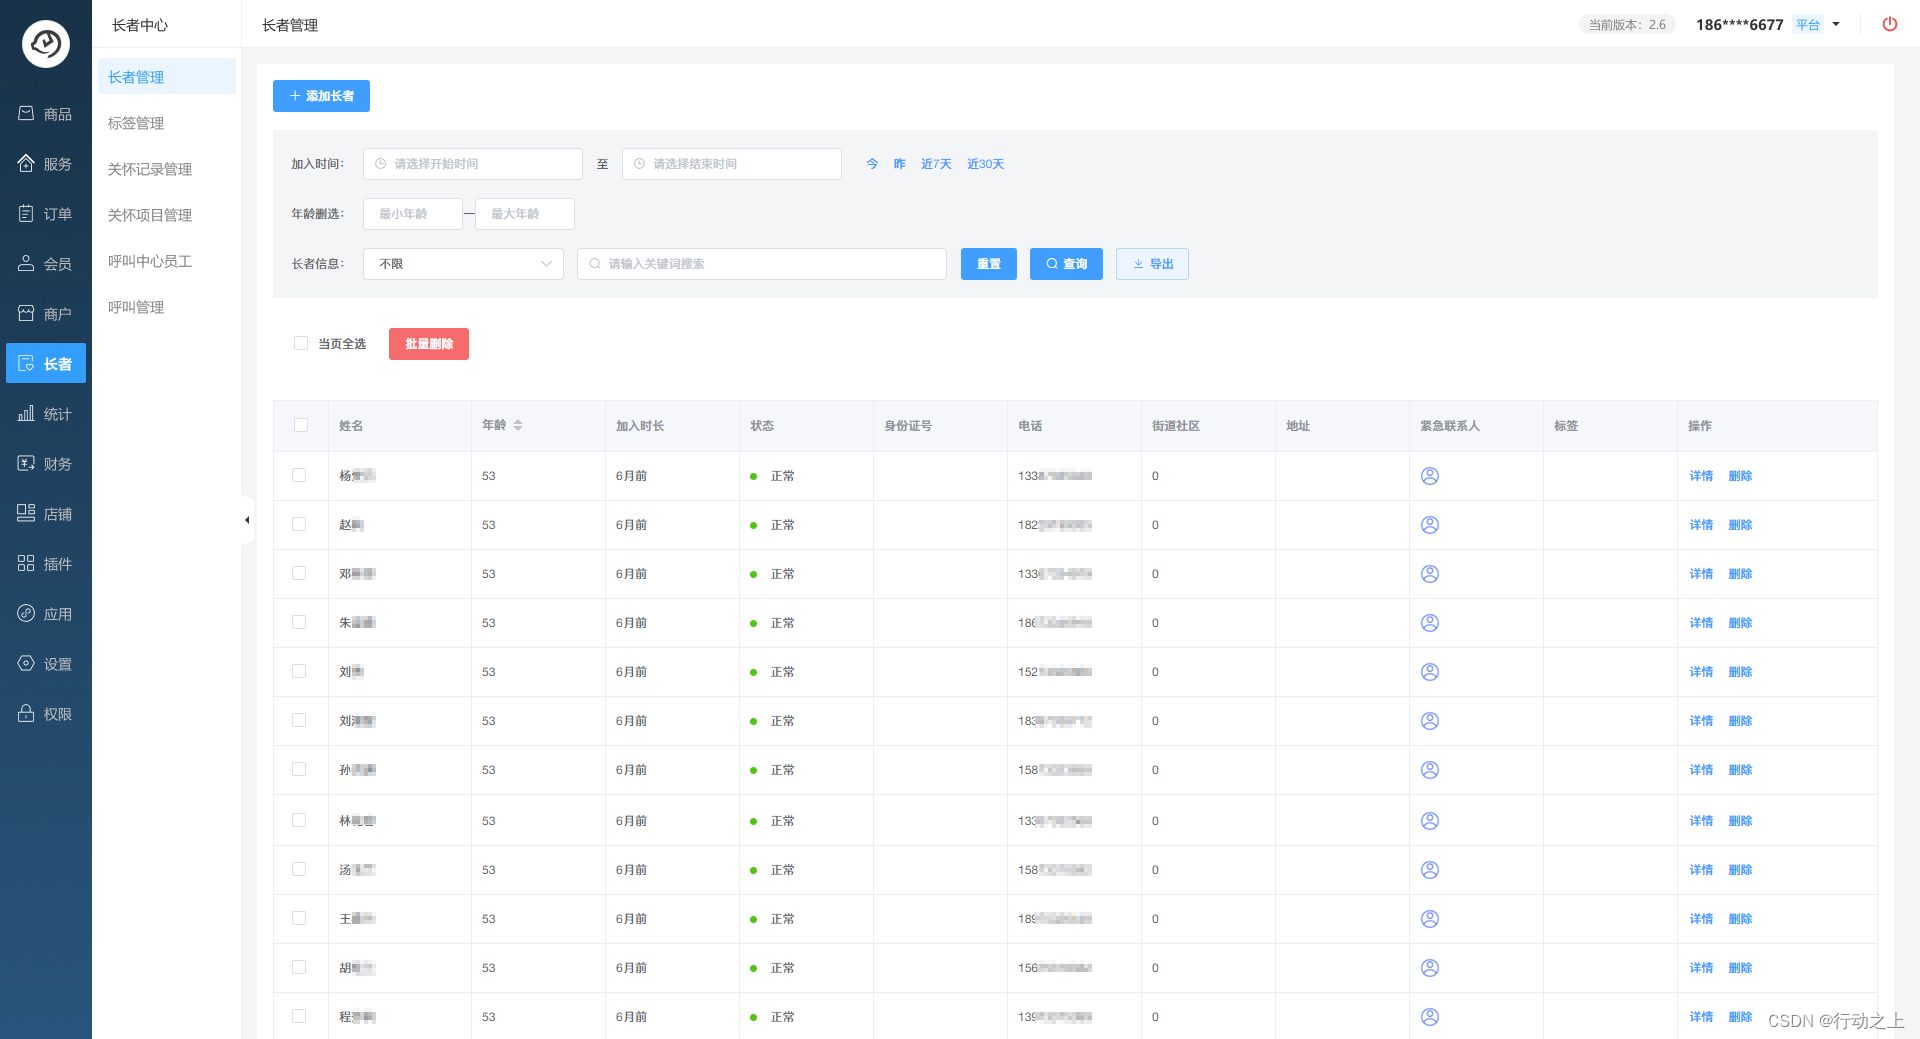Open 会员 in the left sidebar
Screen dimensions: 1920x1039
click(46, 264)
